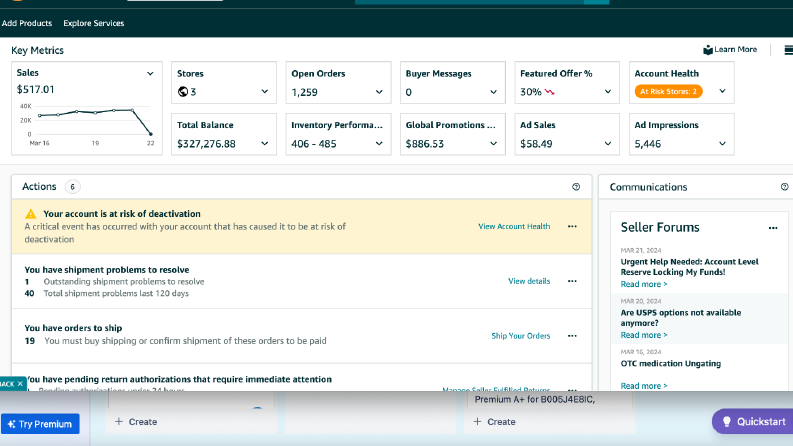
Task: Open 'Urgent Help Needed: Account Level Reserve' post title
Action: point(689,267)
